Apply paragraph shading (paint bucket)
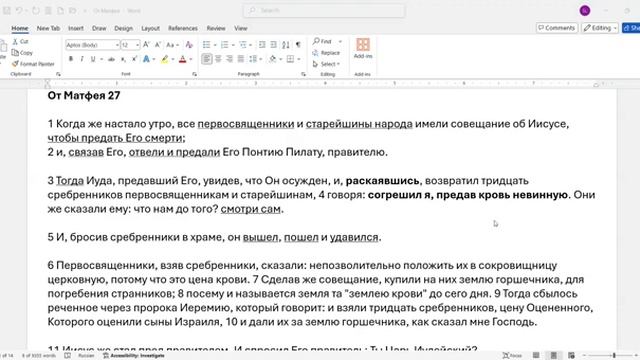This screenshot has width=640, height=360. point(273,59)
